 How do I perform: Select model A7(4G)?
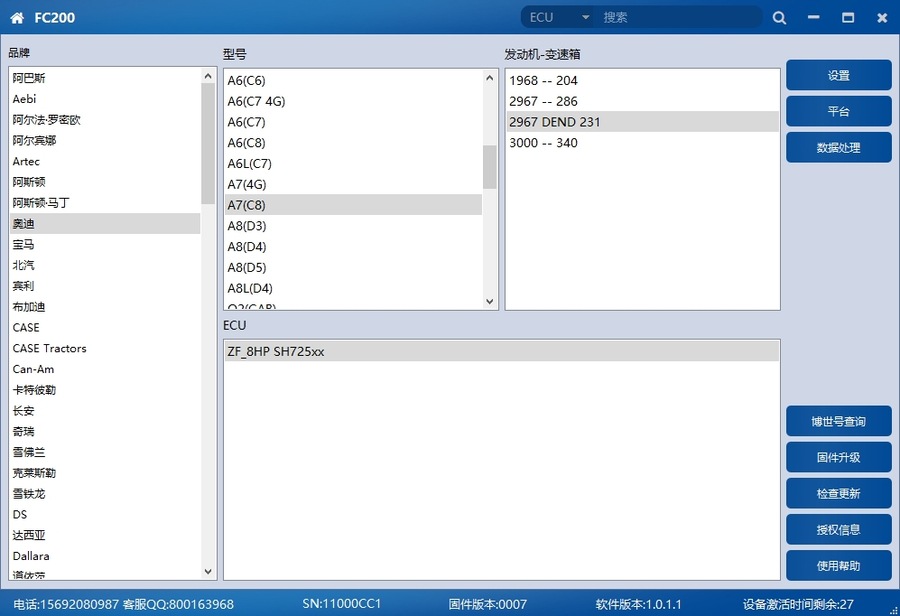pyautogui.click(x=354, y=184)
